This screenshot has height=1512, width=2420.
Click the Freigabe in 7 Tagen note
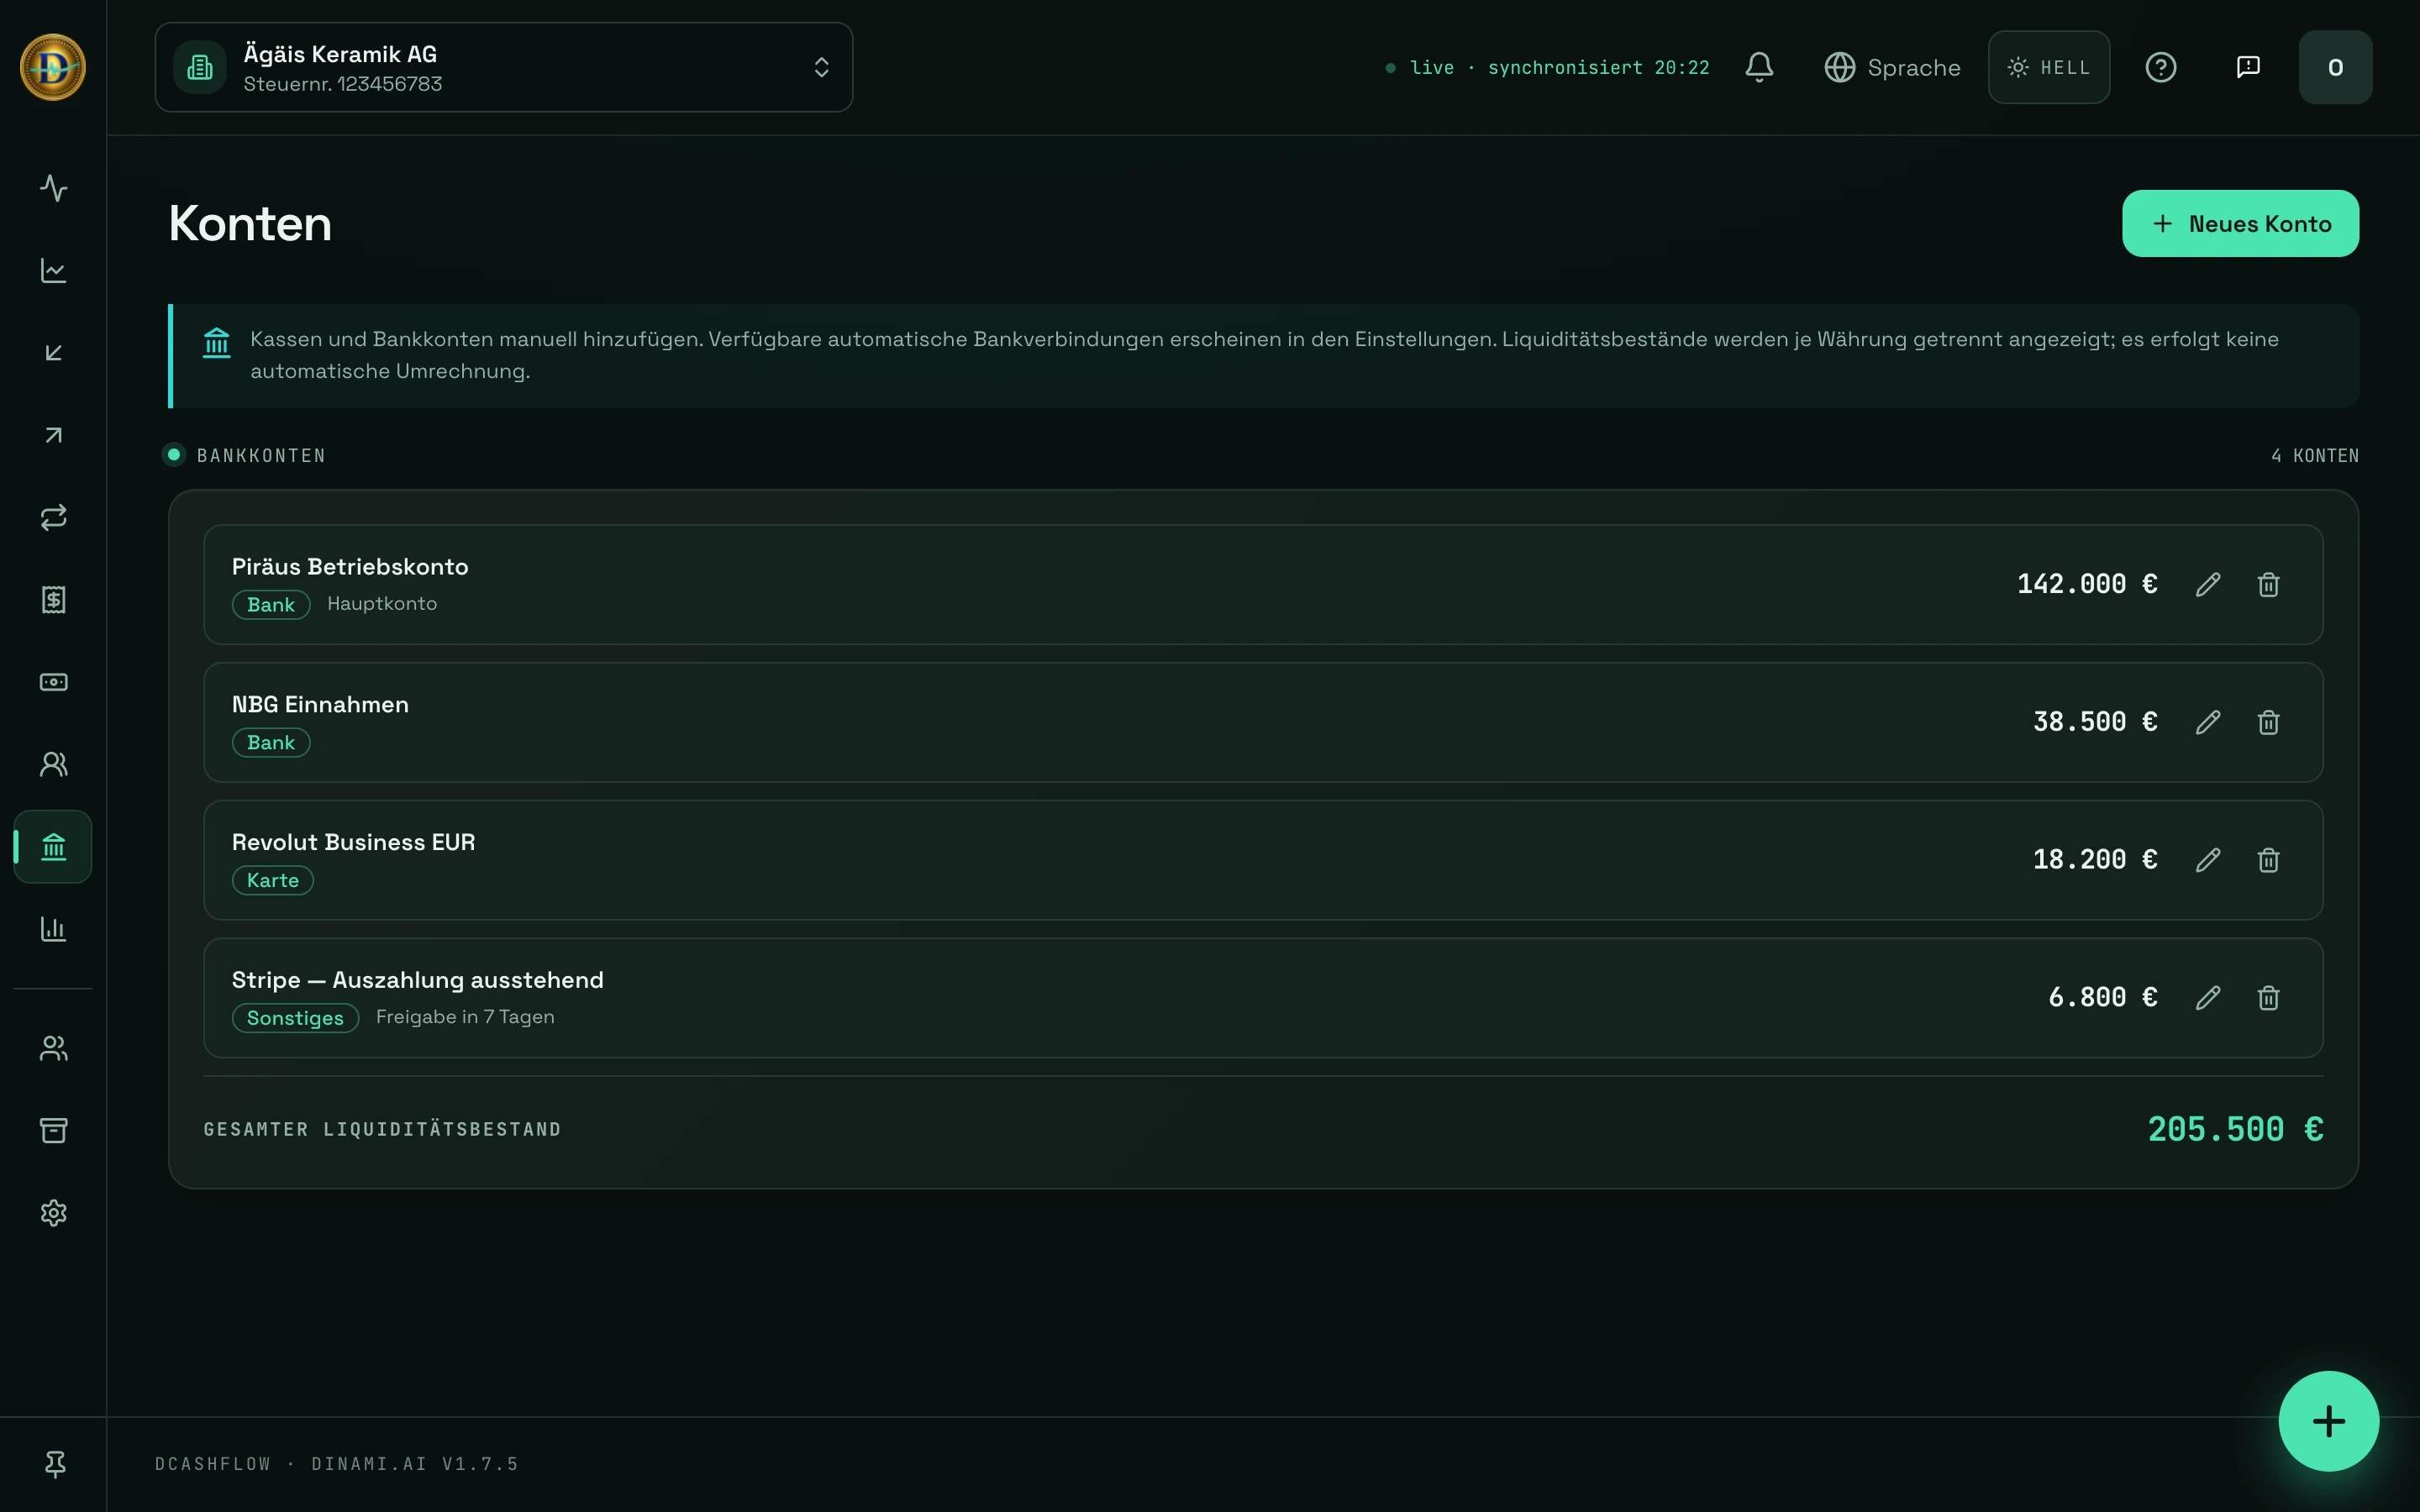click(x=465, y=1016)
